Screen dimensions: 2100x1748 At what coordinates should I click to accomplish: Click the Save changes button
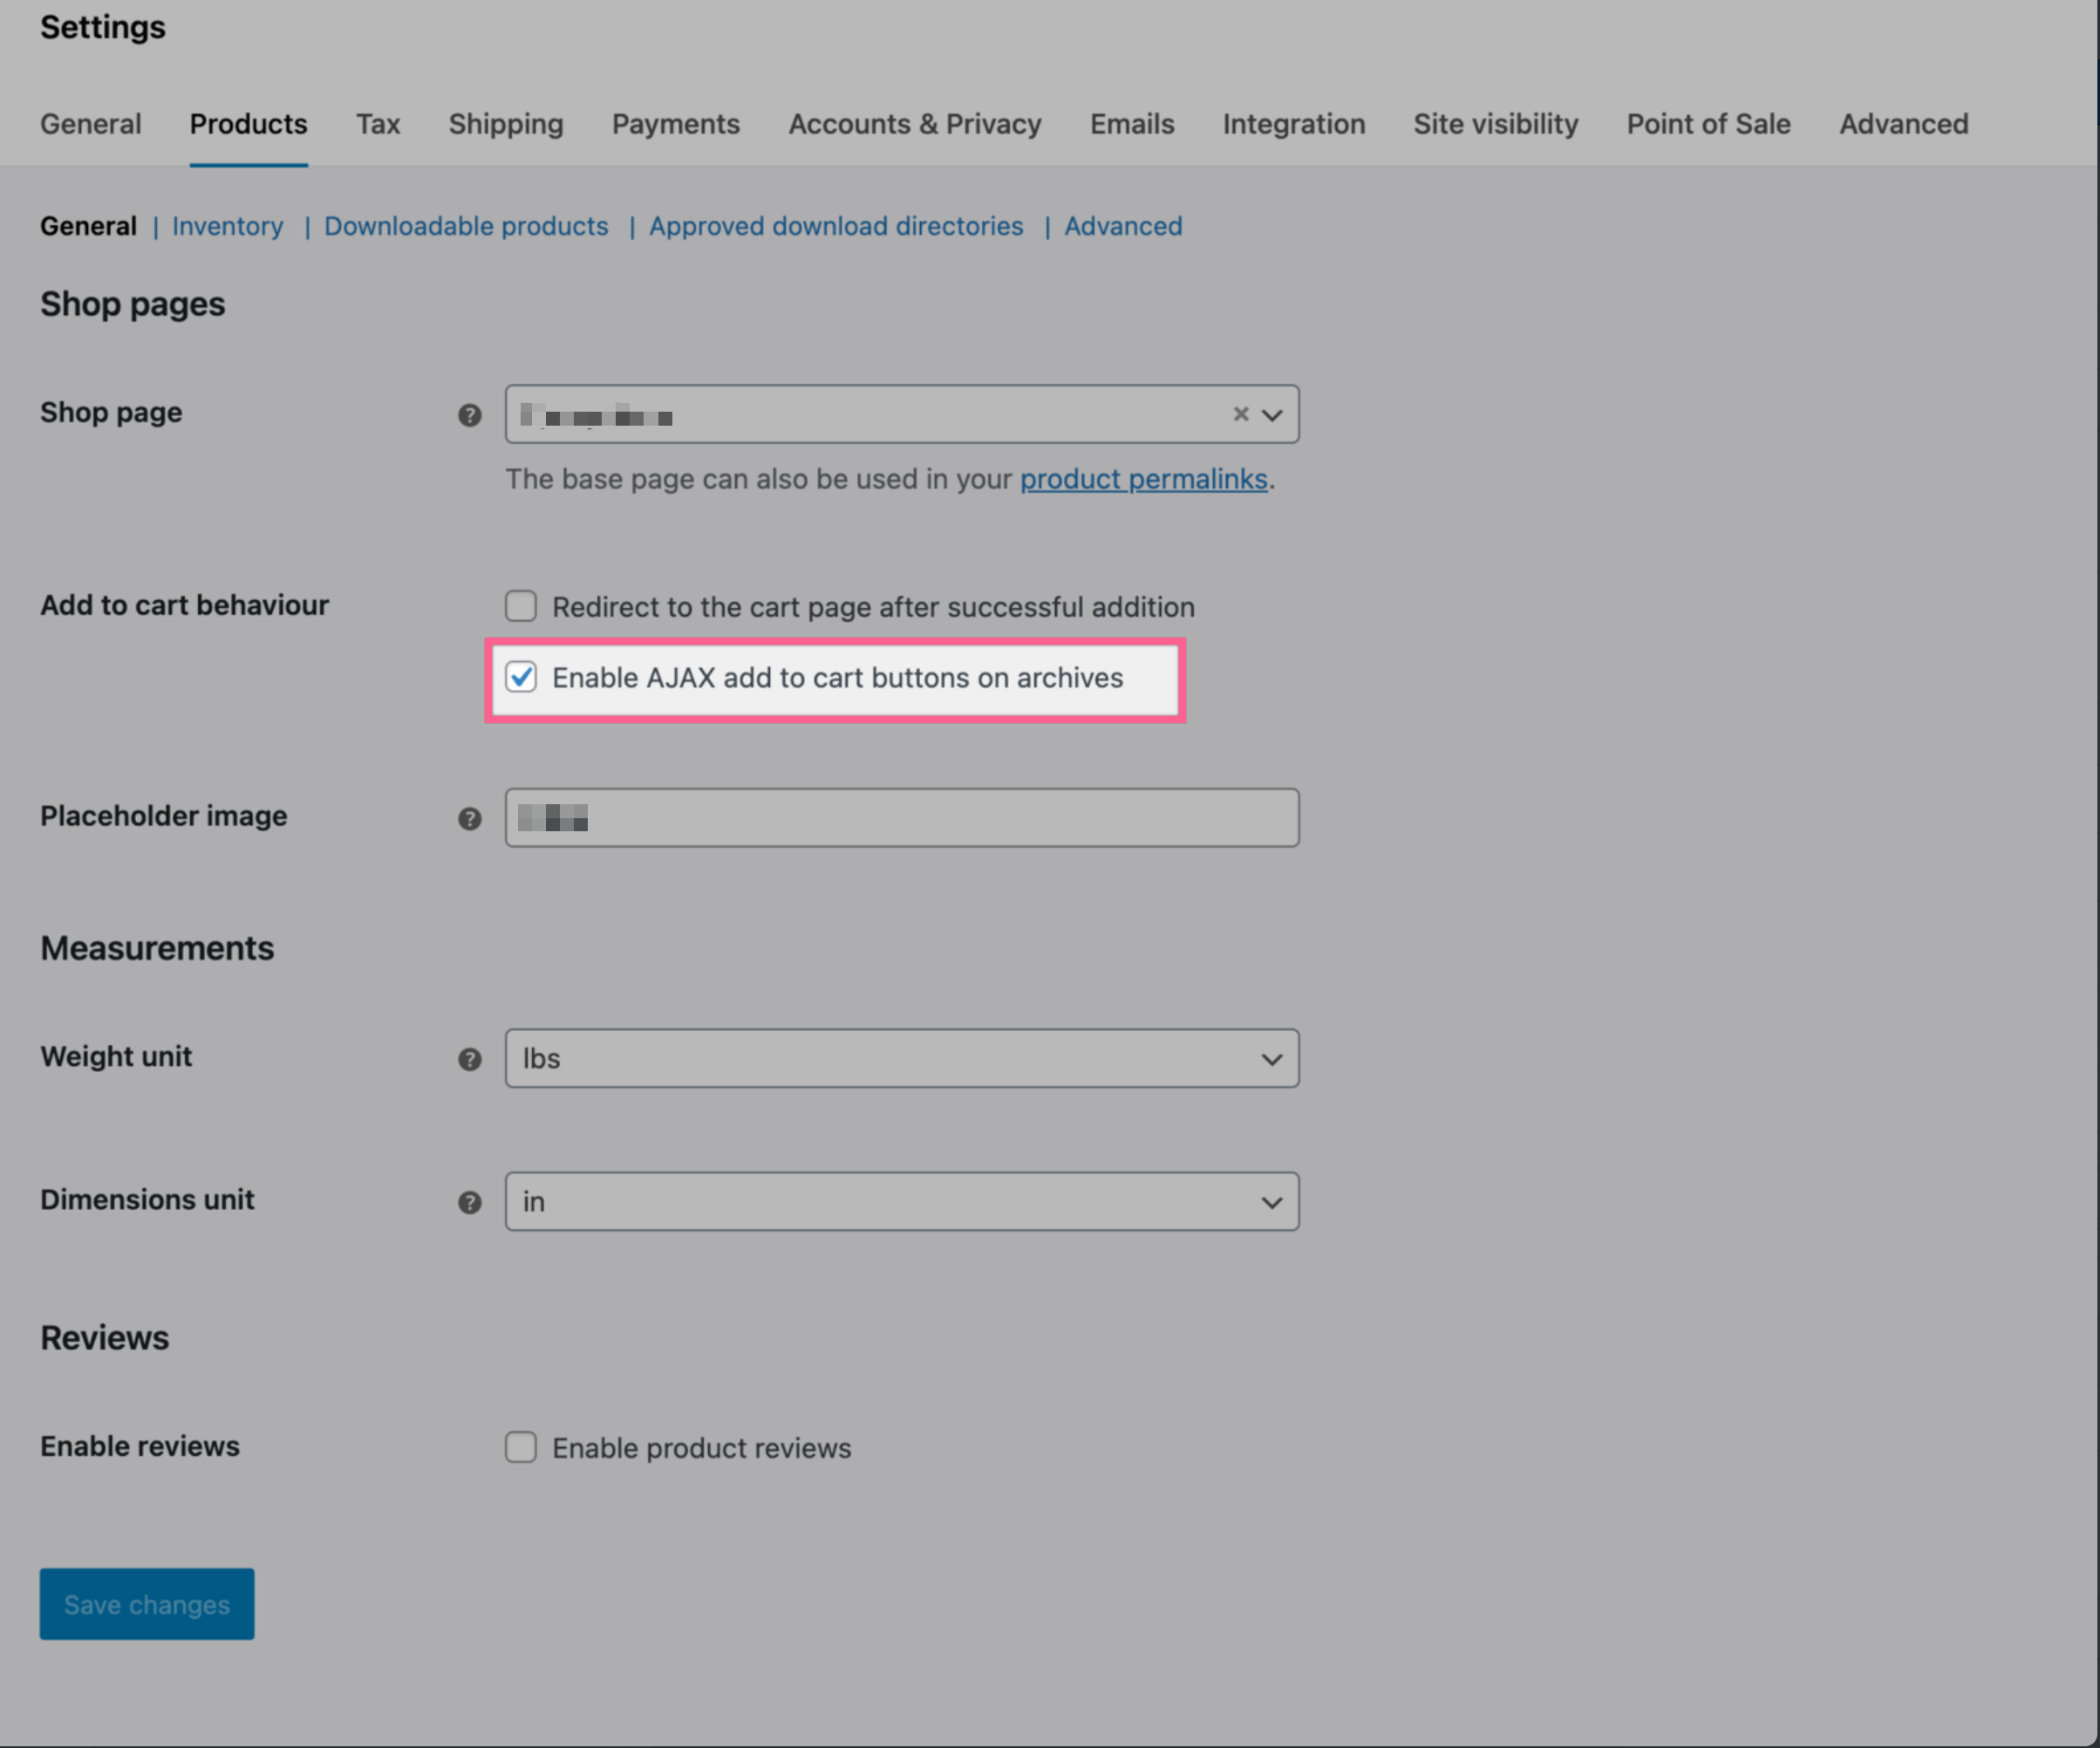147,1603
